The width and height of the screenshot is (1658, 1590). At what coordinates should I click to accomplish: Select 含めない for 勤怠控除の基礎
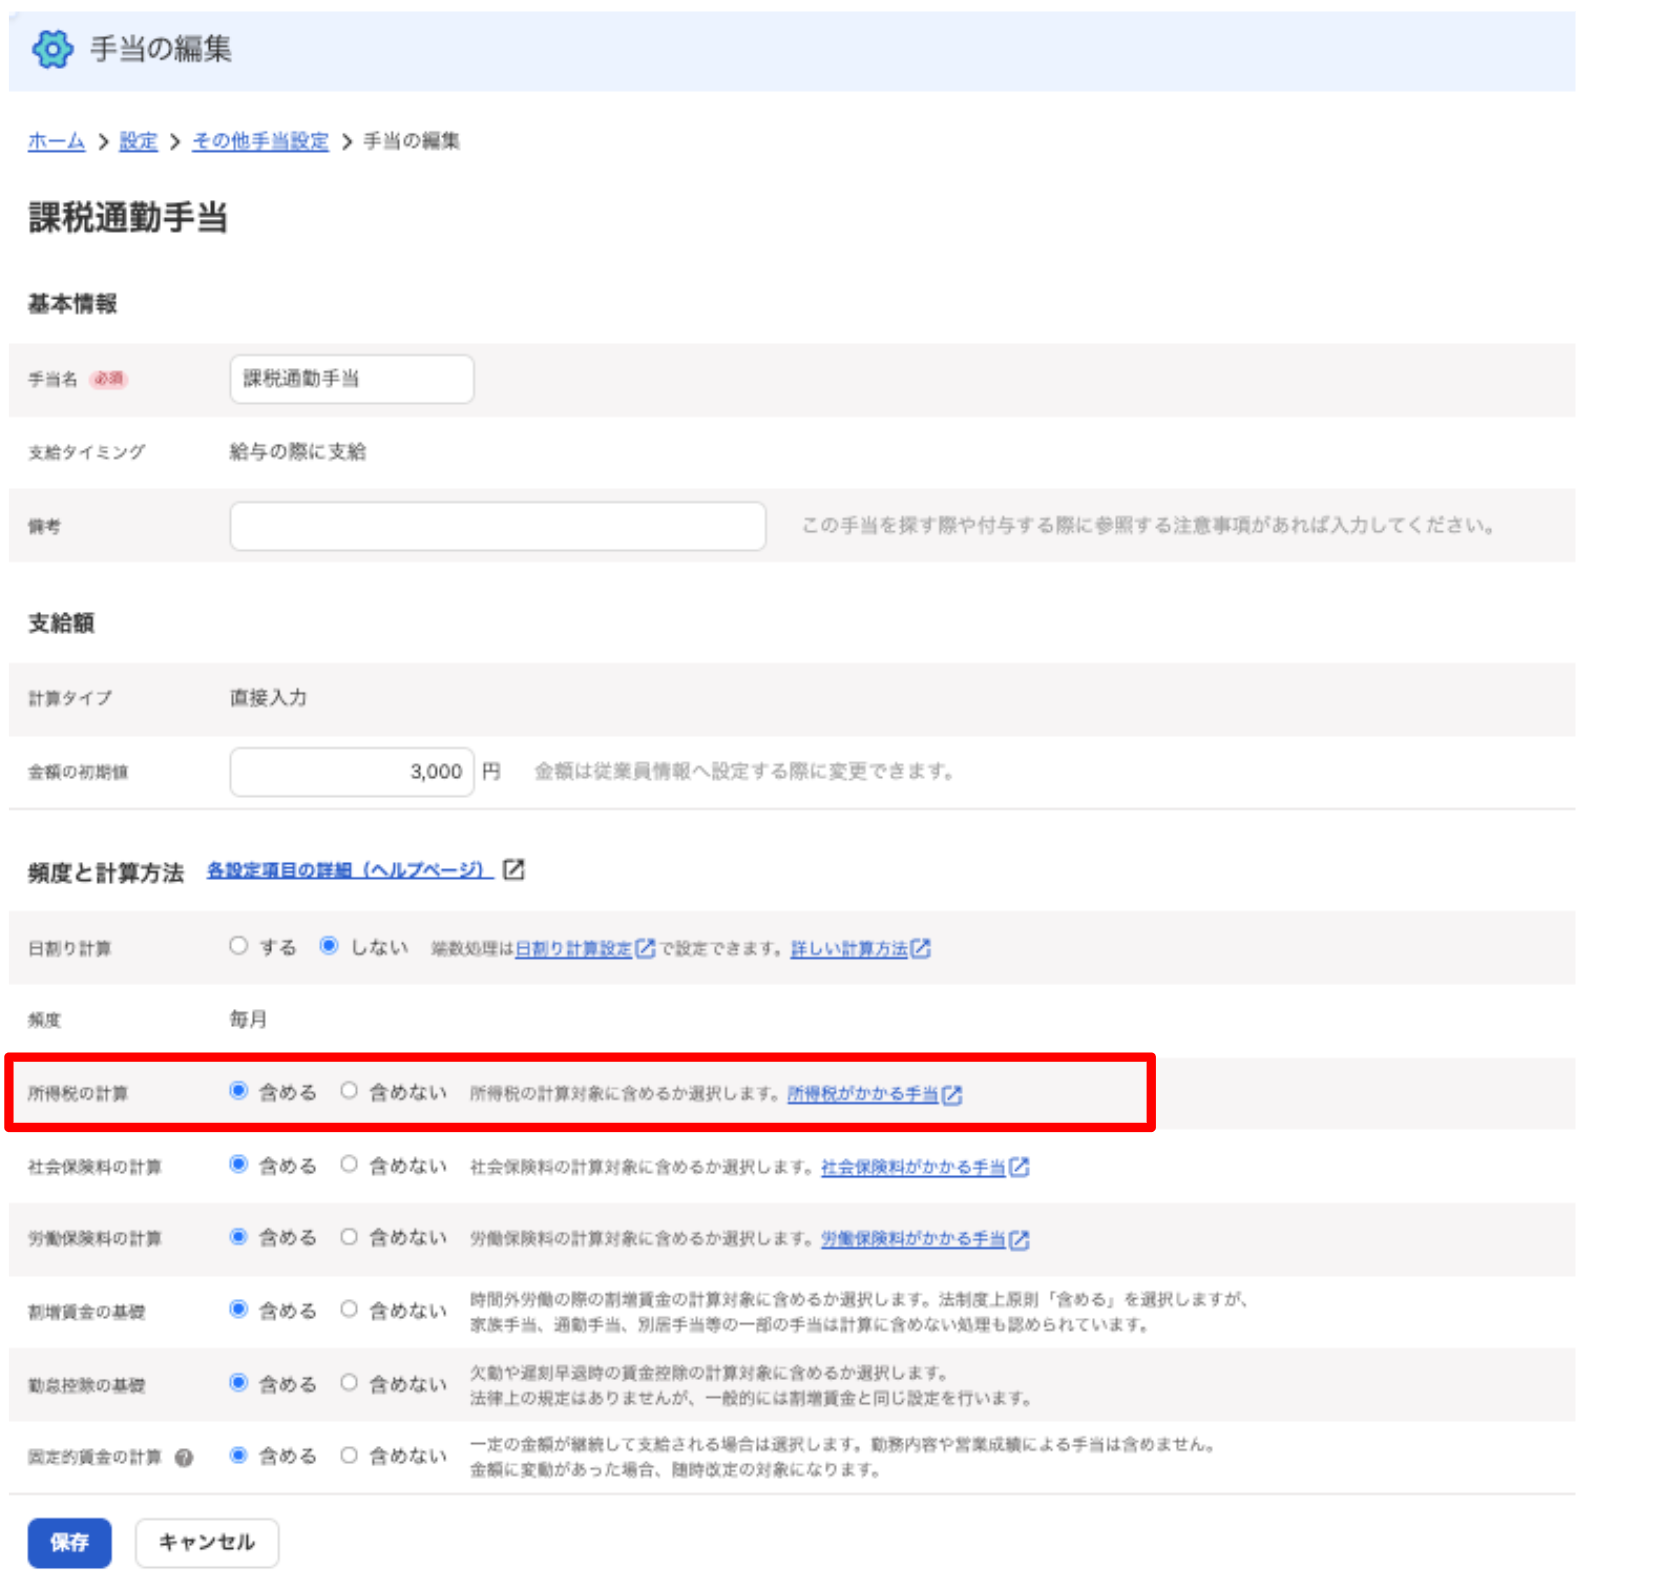click(x=348, y=1383)
